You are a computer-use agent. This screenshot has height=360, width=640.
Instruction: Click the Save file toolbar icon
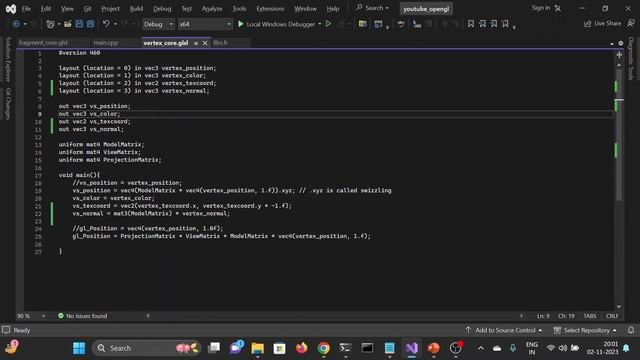(x=79, y=24)
